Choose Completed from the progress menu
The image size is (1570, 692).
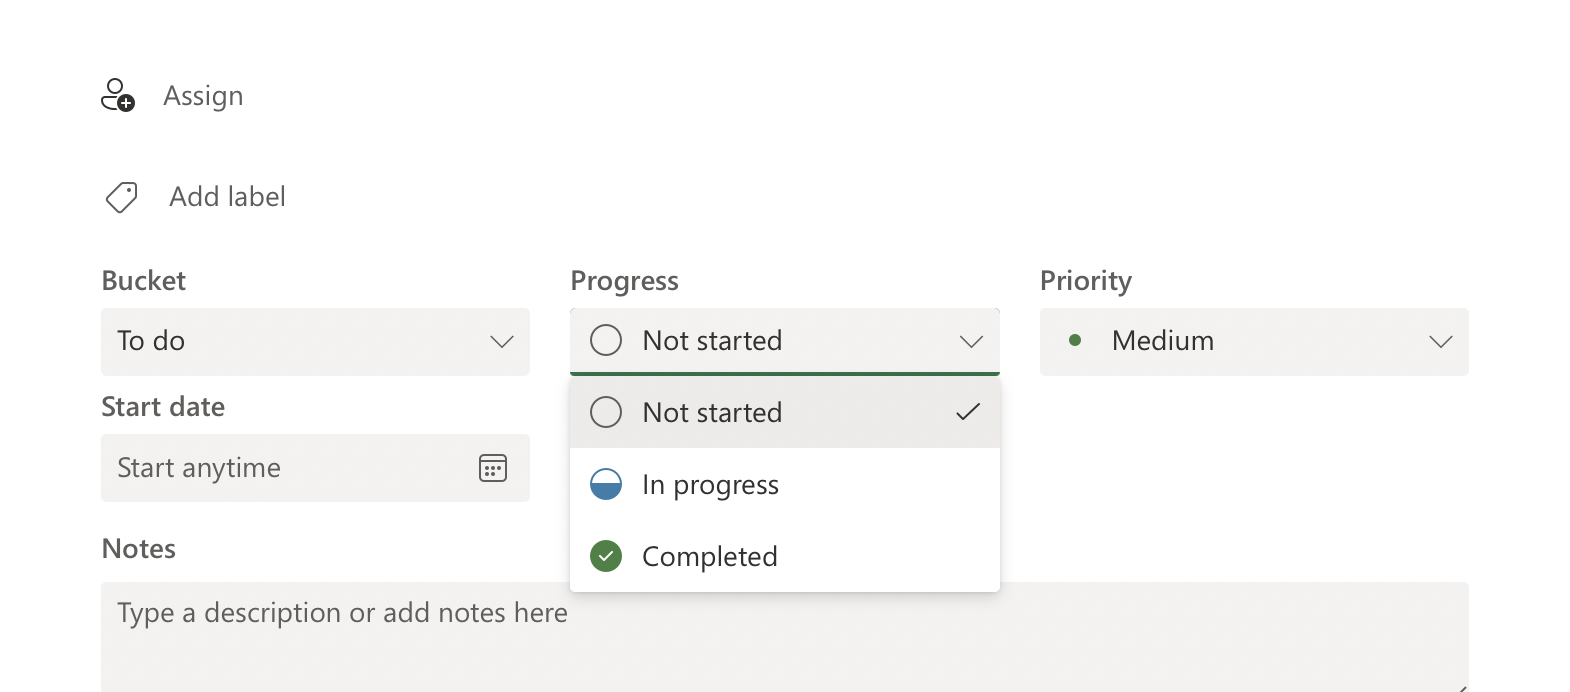tap(710, 556)
